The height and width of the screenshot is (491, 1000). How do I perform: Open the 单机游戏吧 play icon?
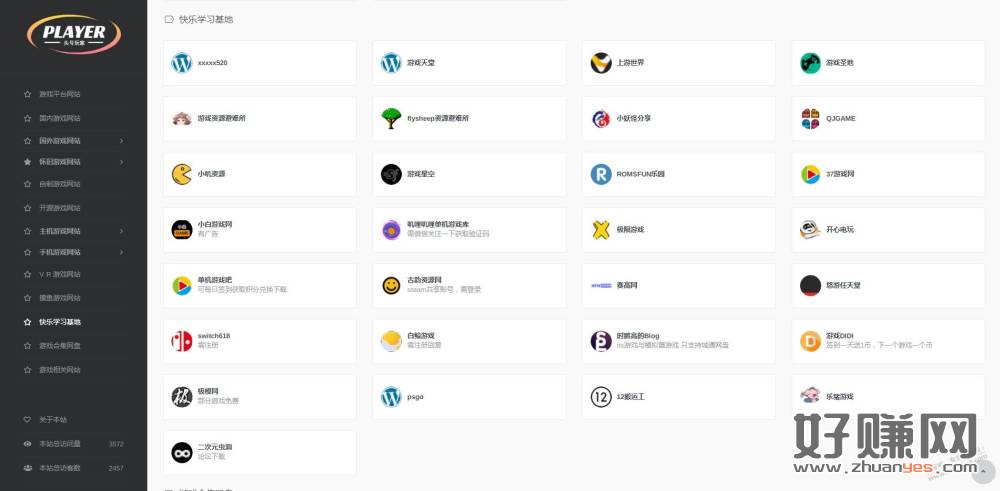[x=182, y=285]
